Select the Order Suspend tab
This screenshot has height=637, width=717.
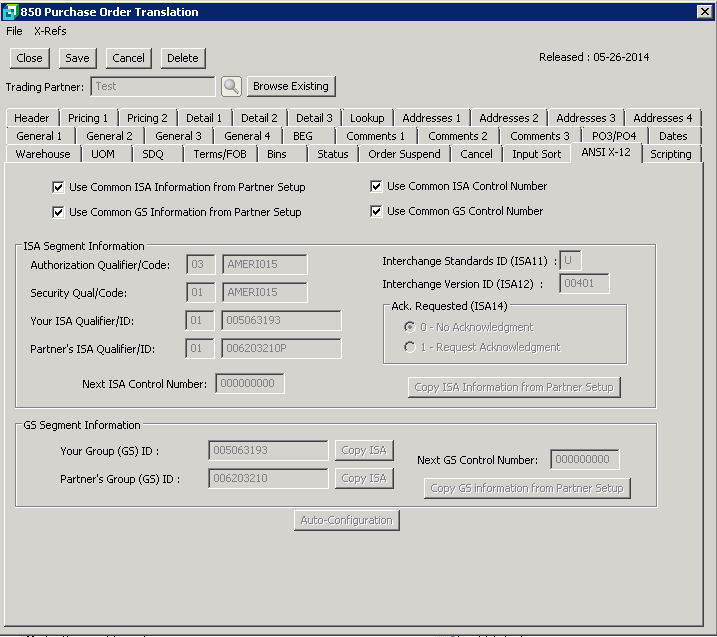pos(404,154)
